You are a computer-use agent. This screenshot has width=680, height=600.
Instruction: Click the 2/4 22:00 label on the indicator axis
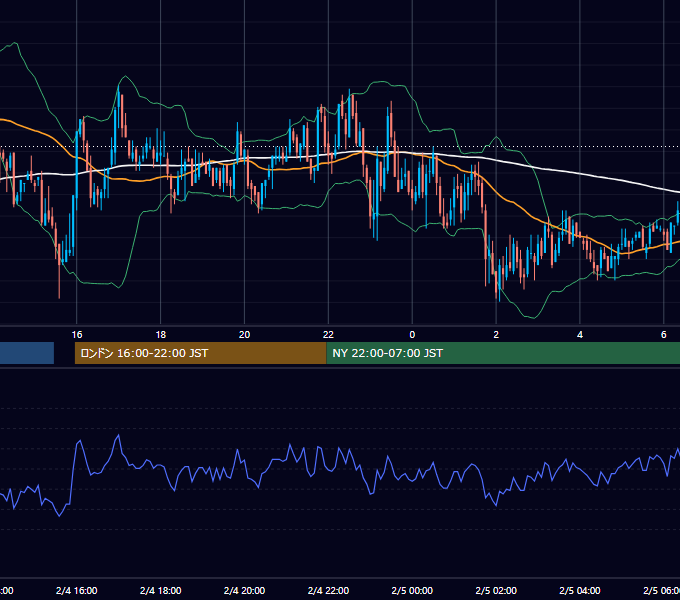328,591
